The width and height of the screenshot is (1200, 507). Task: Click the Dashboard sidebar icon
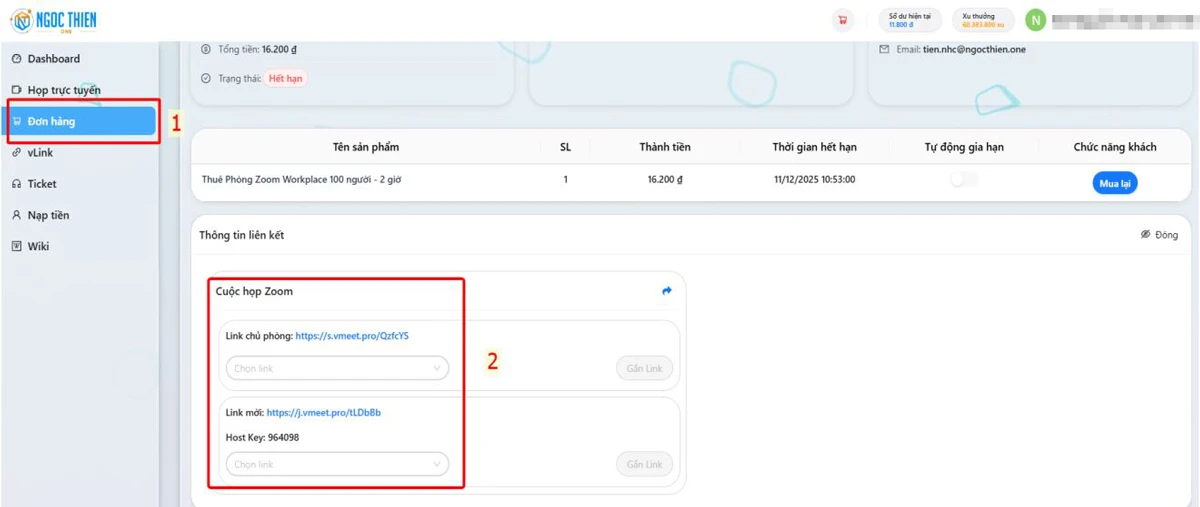(x=17, y=59)
